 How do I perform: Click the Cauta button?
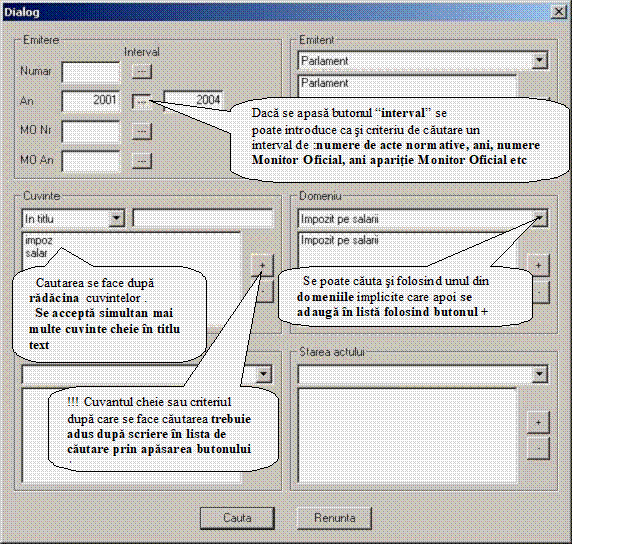[237, 518]
